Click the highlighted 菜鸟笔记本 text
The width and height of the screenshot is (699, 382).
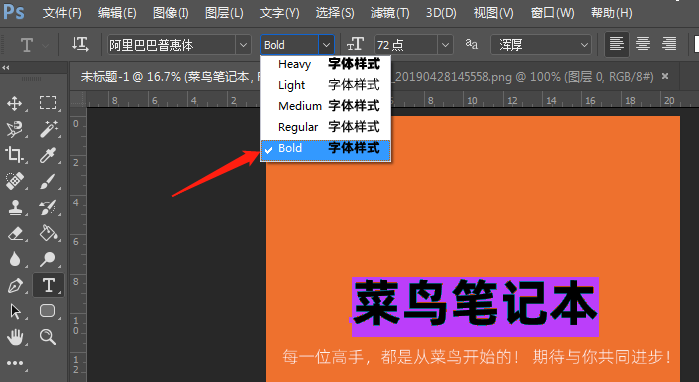click(475, 307)
